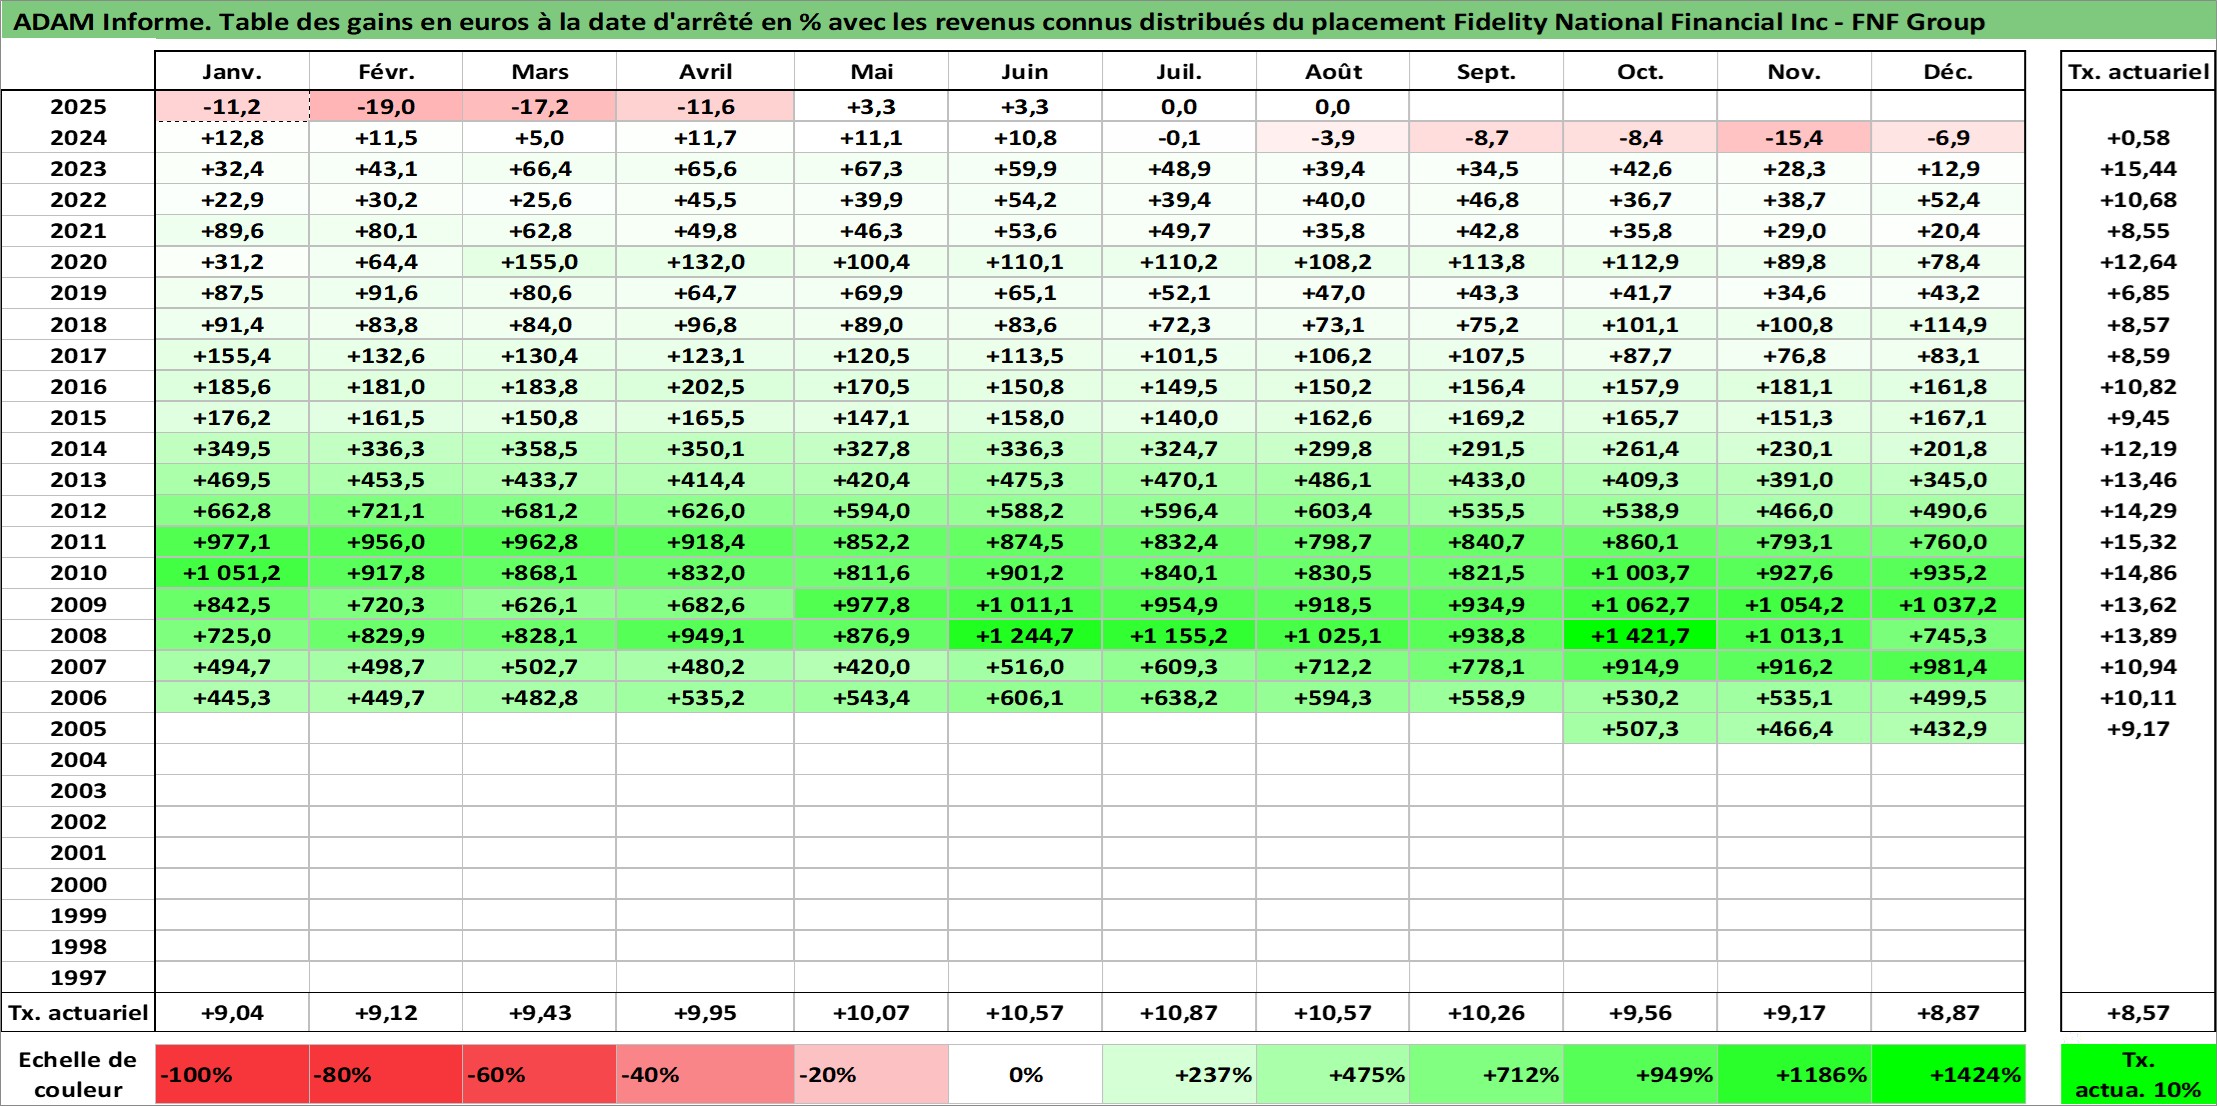Click the top-right Tx. actuariel column header

[2138, 72]
